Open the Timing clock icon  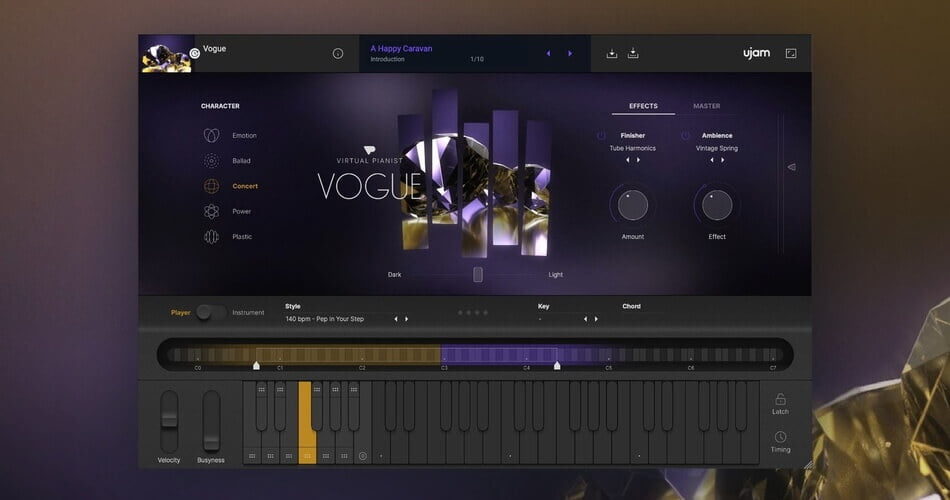[780, 437]
